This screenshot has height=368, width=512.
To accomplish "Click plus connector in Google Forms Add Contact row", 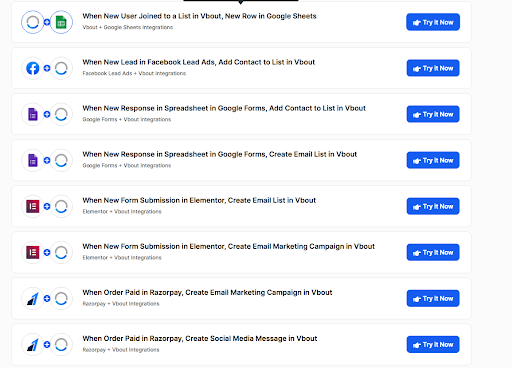I will 47,114.
